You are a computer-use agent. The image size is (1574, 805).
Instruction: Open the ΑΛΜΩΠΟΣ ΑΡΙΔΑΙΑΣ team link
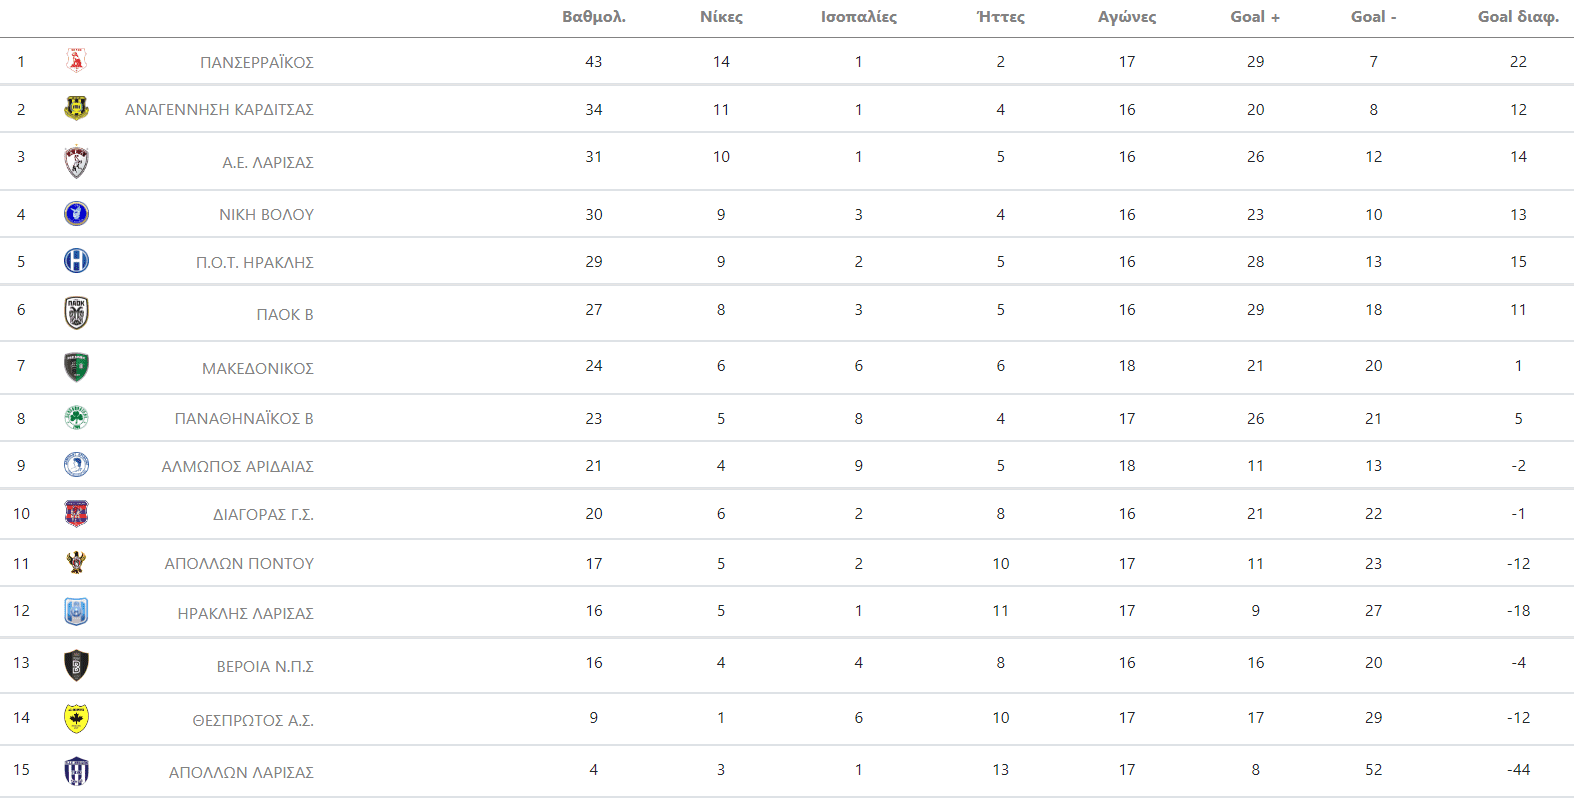(238, 466)
